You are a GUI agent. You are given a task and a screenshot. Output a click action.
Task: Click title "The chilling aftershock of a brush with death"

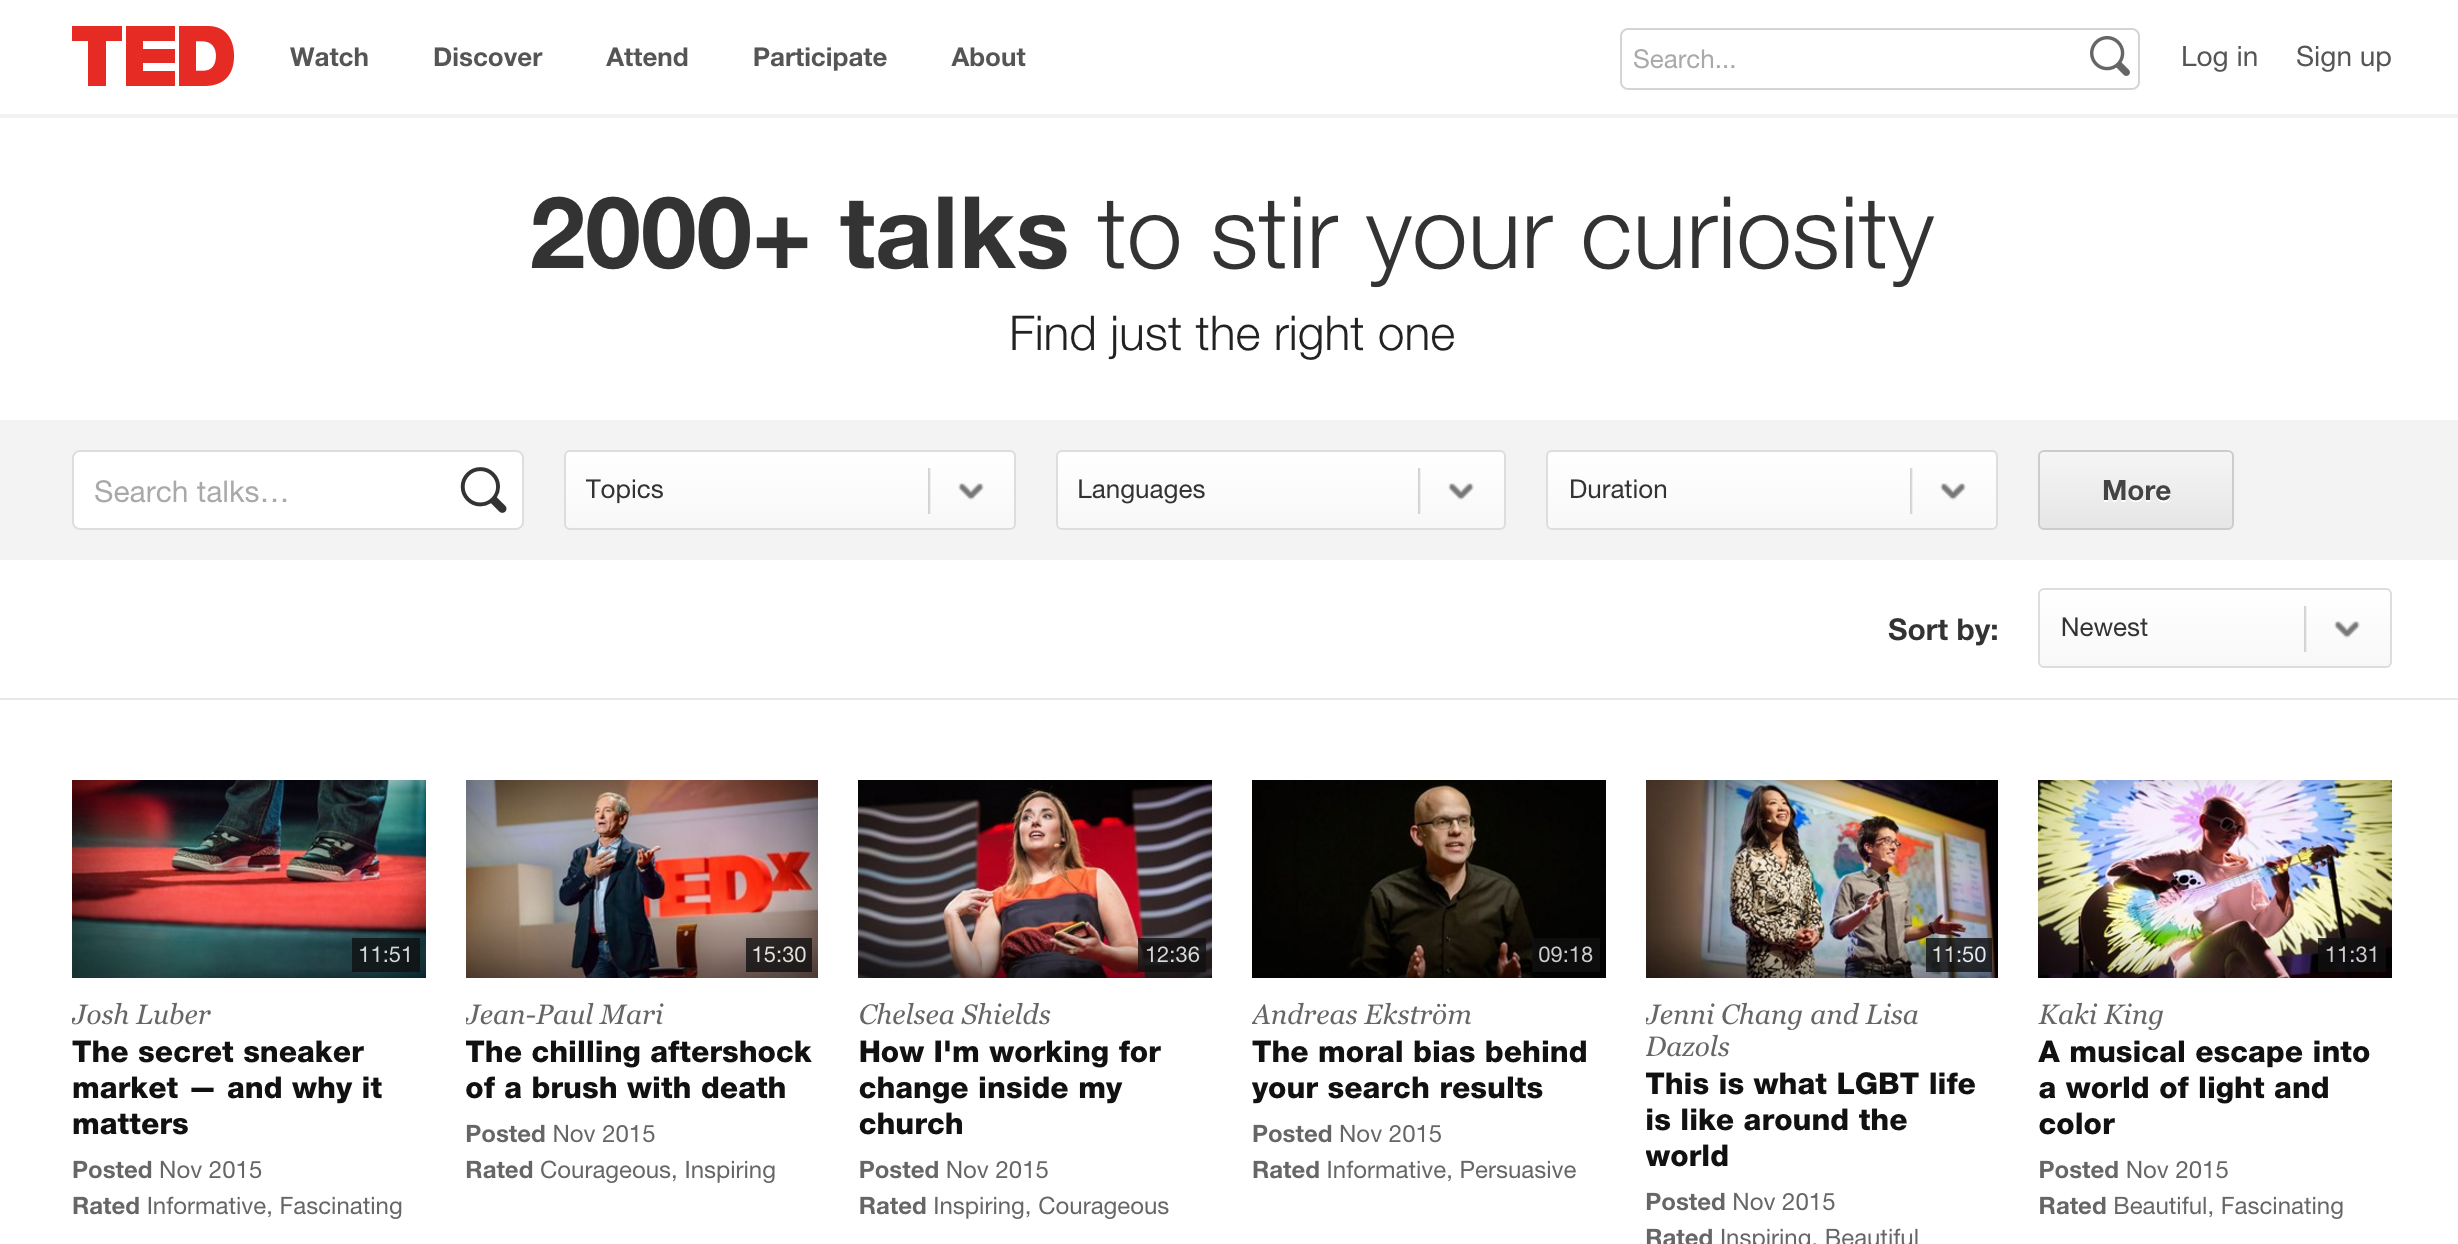(x=638, y=1070)
